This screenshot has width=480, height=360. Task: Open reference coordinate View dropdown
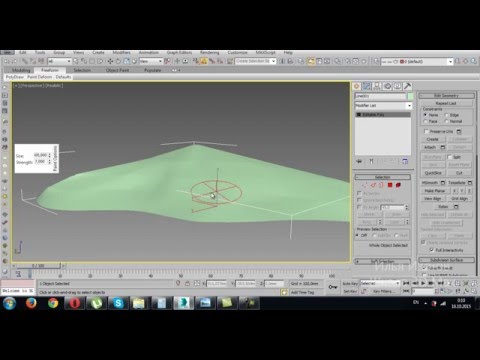[x=151, y=61]
